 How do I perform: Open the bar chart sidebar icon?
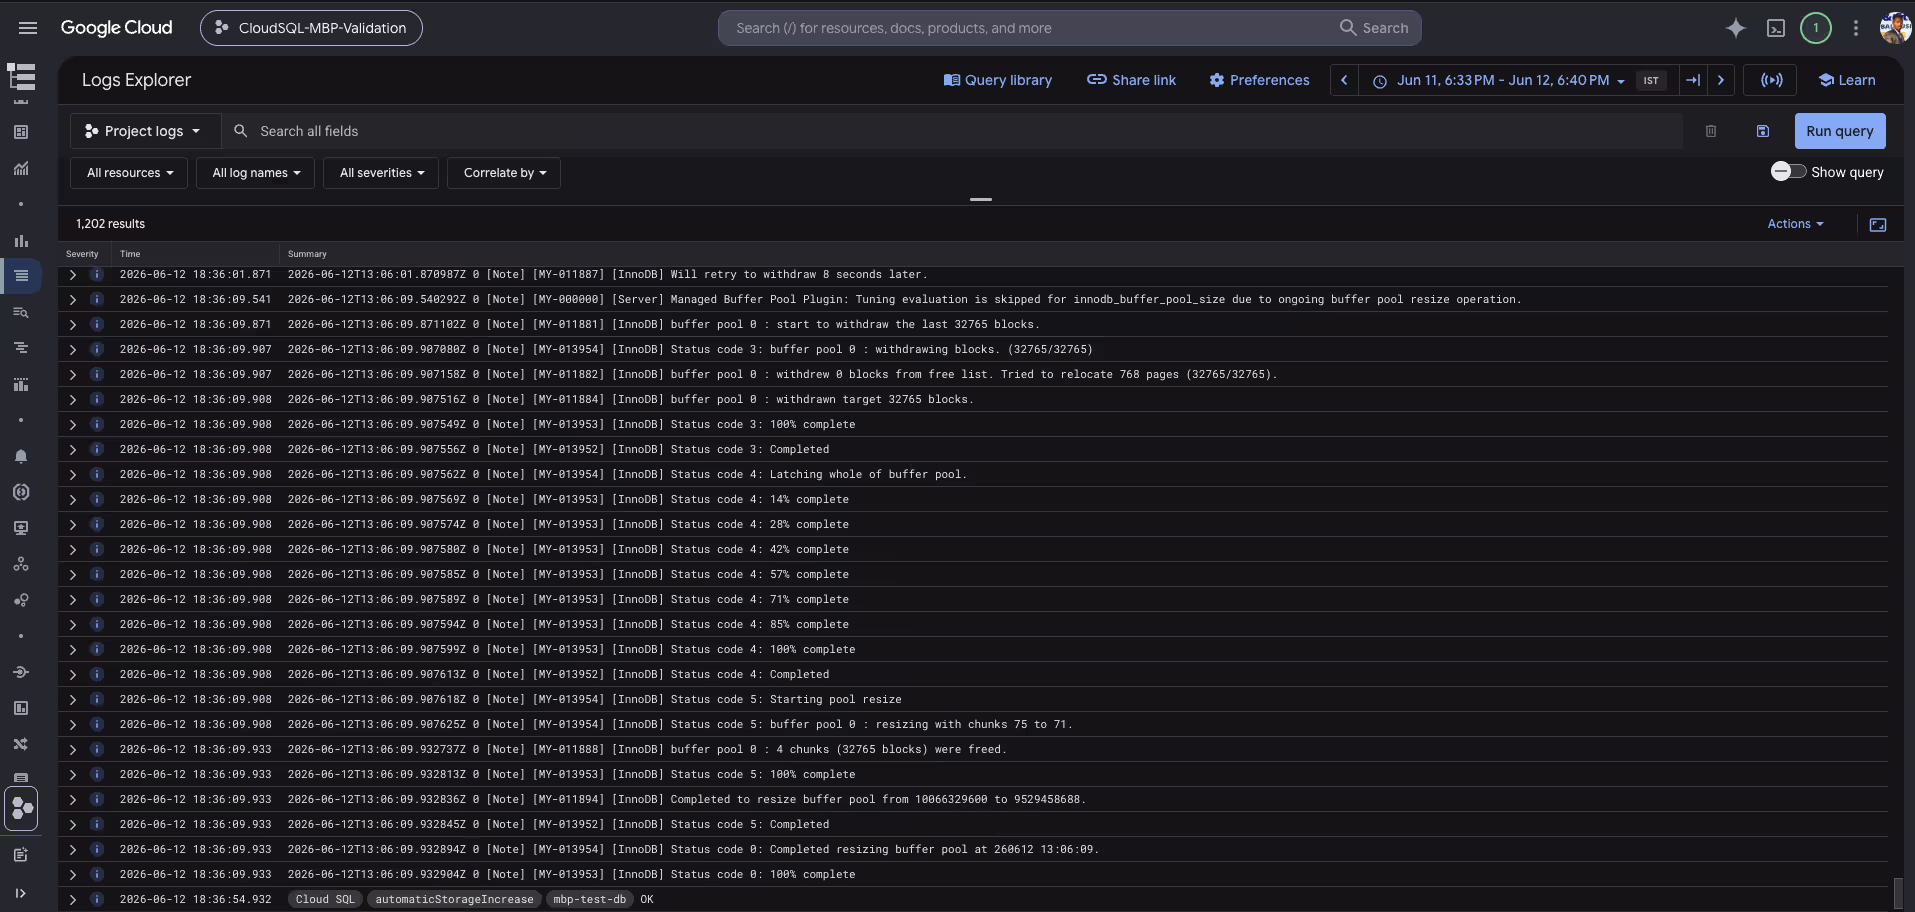coord(21,240)
